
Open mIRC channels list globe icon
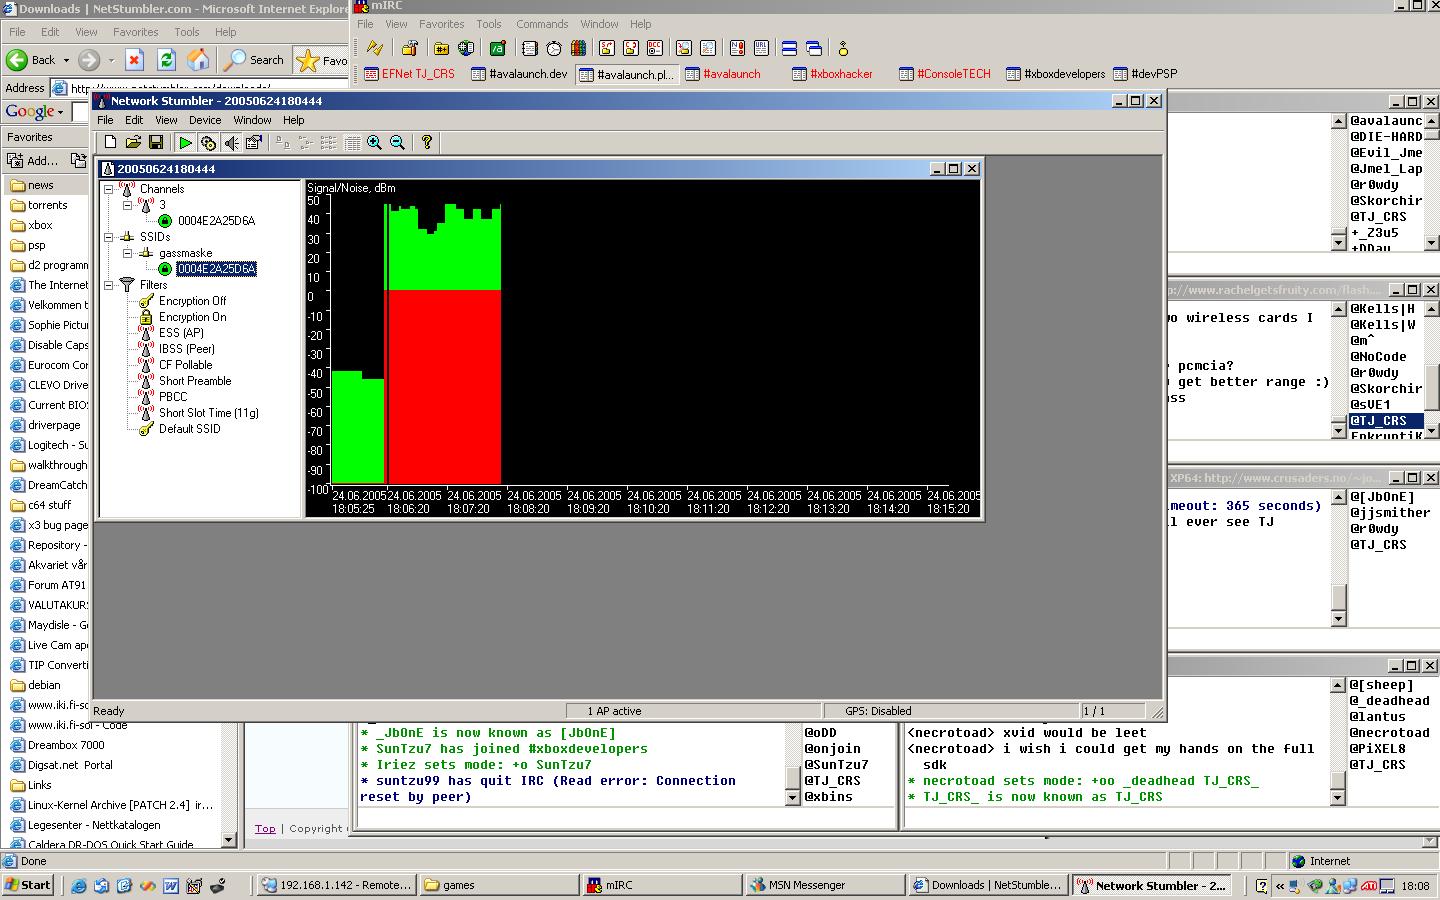pyautogui.click(x=466, y=48)
